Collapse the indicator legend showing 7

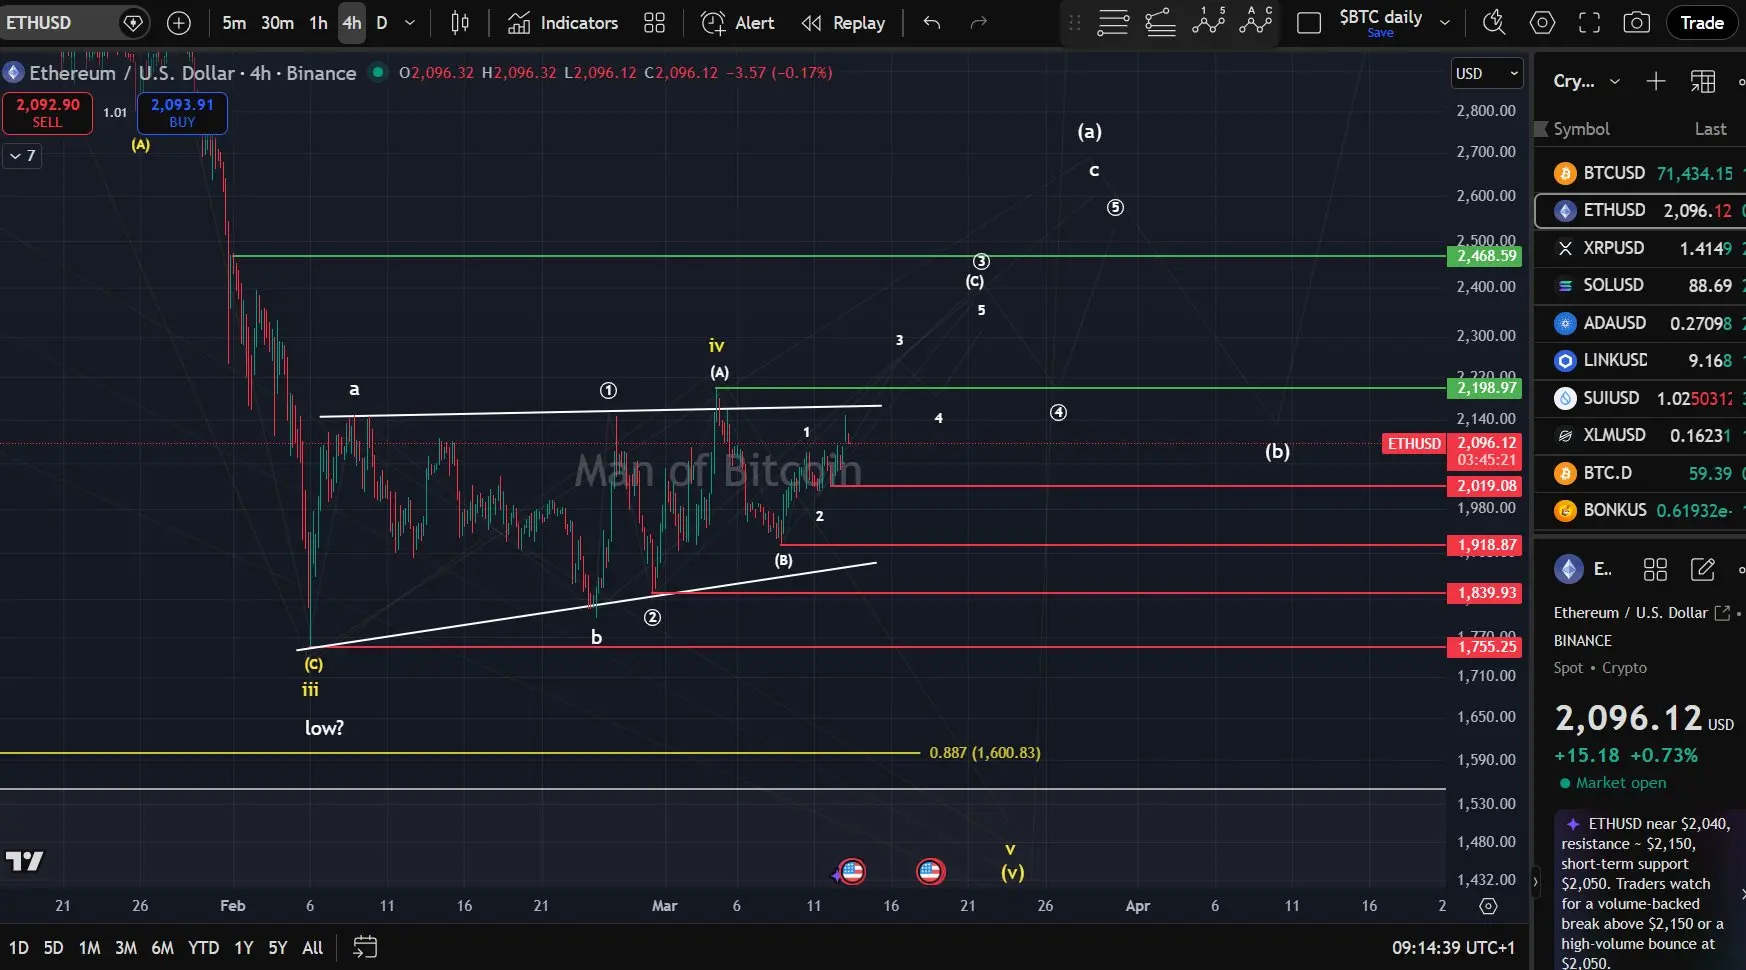(x=23, y=156)
